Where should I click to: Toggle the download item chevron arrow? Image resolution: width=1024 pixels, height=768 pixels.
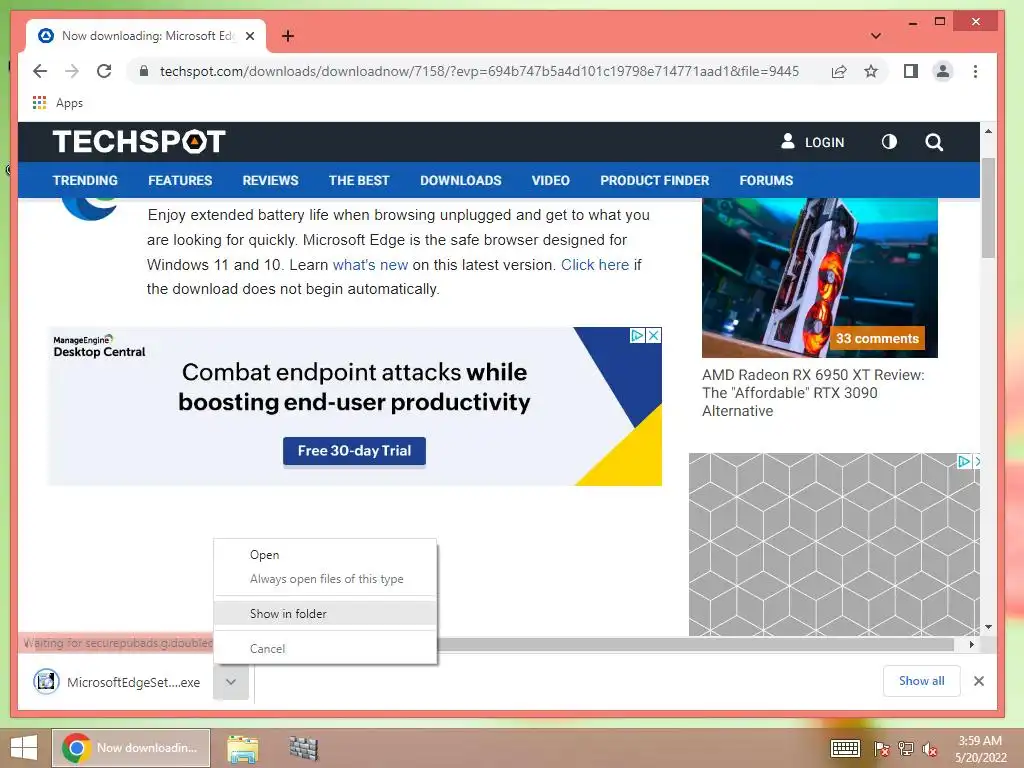pyautogui.click(x=231, y=682)
